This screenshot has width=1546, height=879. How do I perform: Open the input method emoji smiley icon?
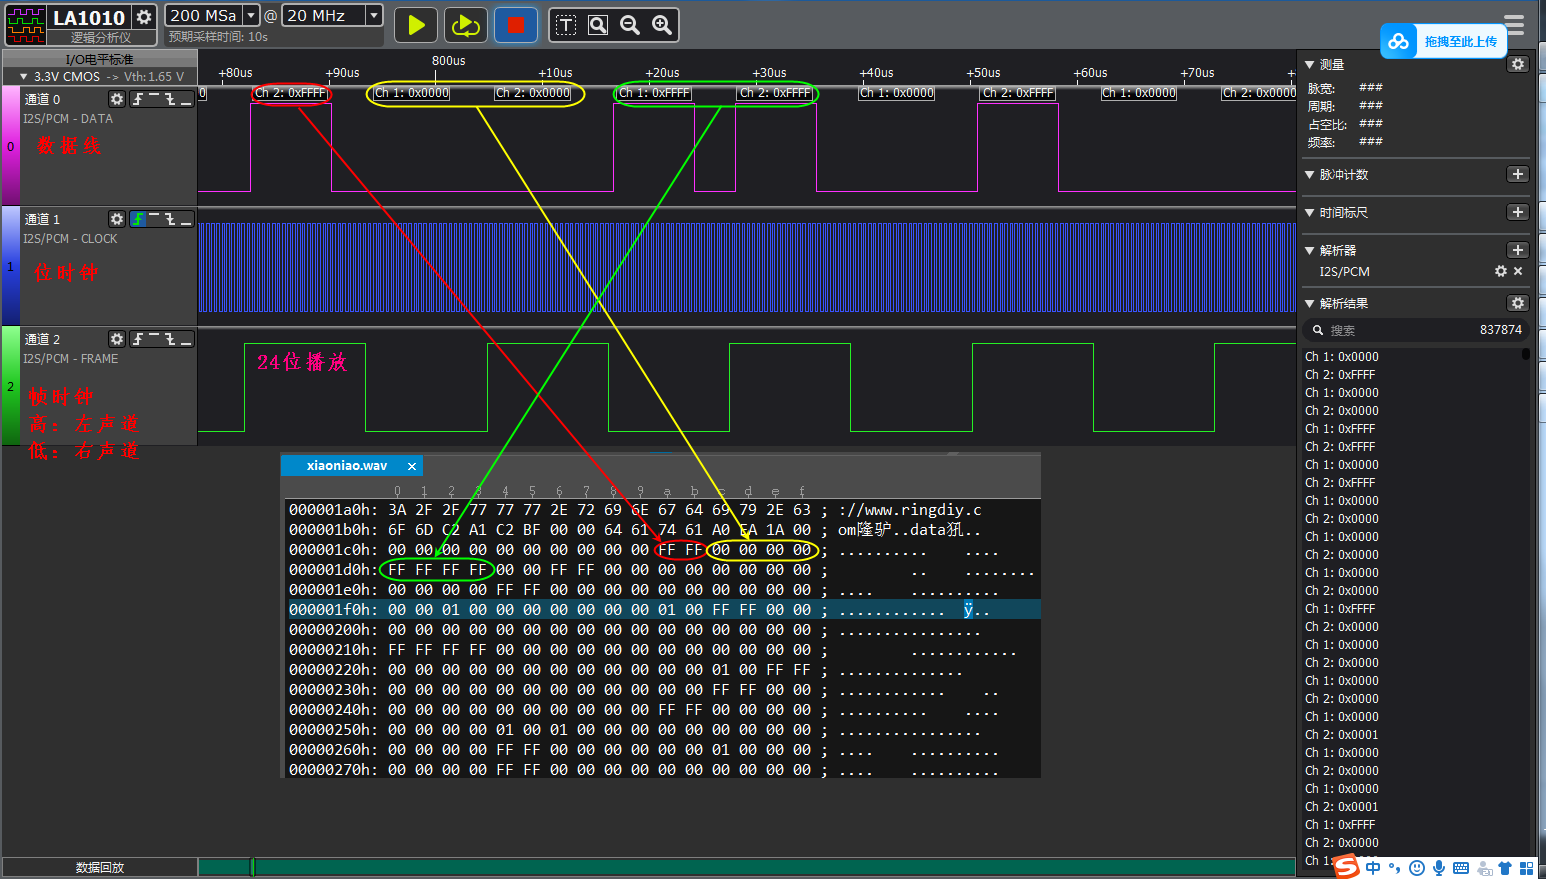tap(1417, 868)
